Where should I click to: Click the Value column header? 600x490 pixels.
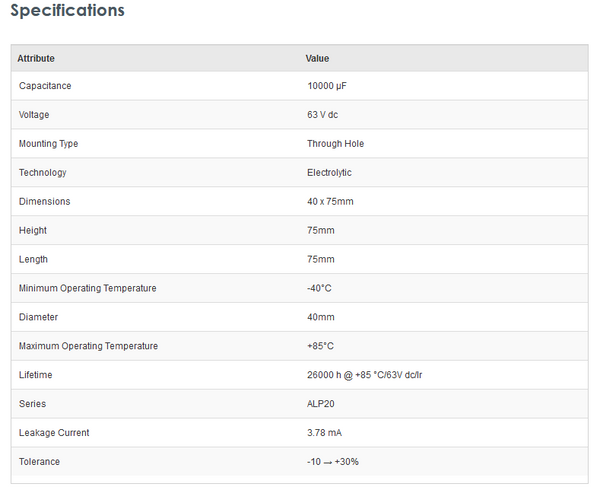(317, 58)
